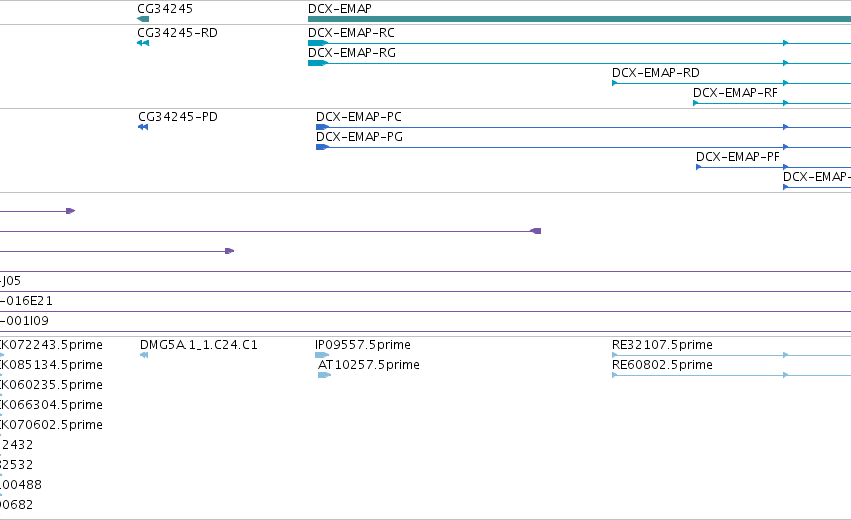Click the CG34245-RD transcript label
Viewport: 851px width, 520px height.
[177, 33]
